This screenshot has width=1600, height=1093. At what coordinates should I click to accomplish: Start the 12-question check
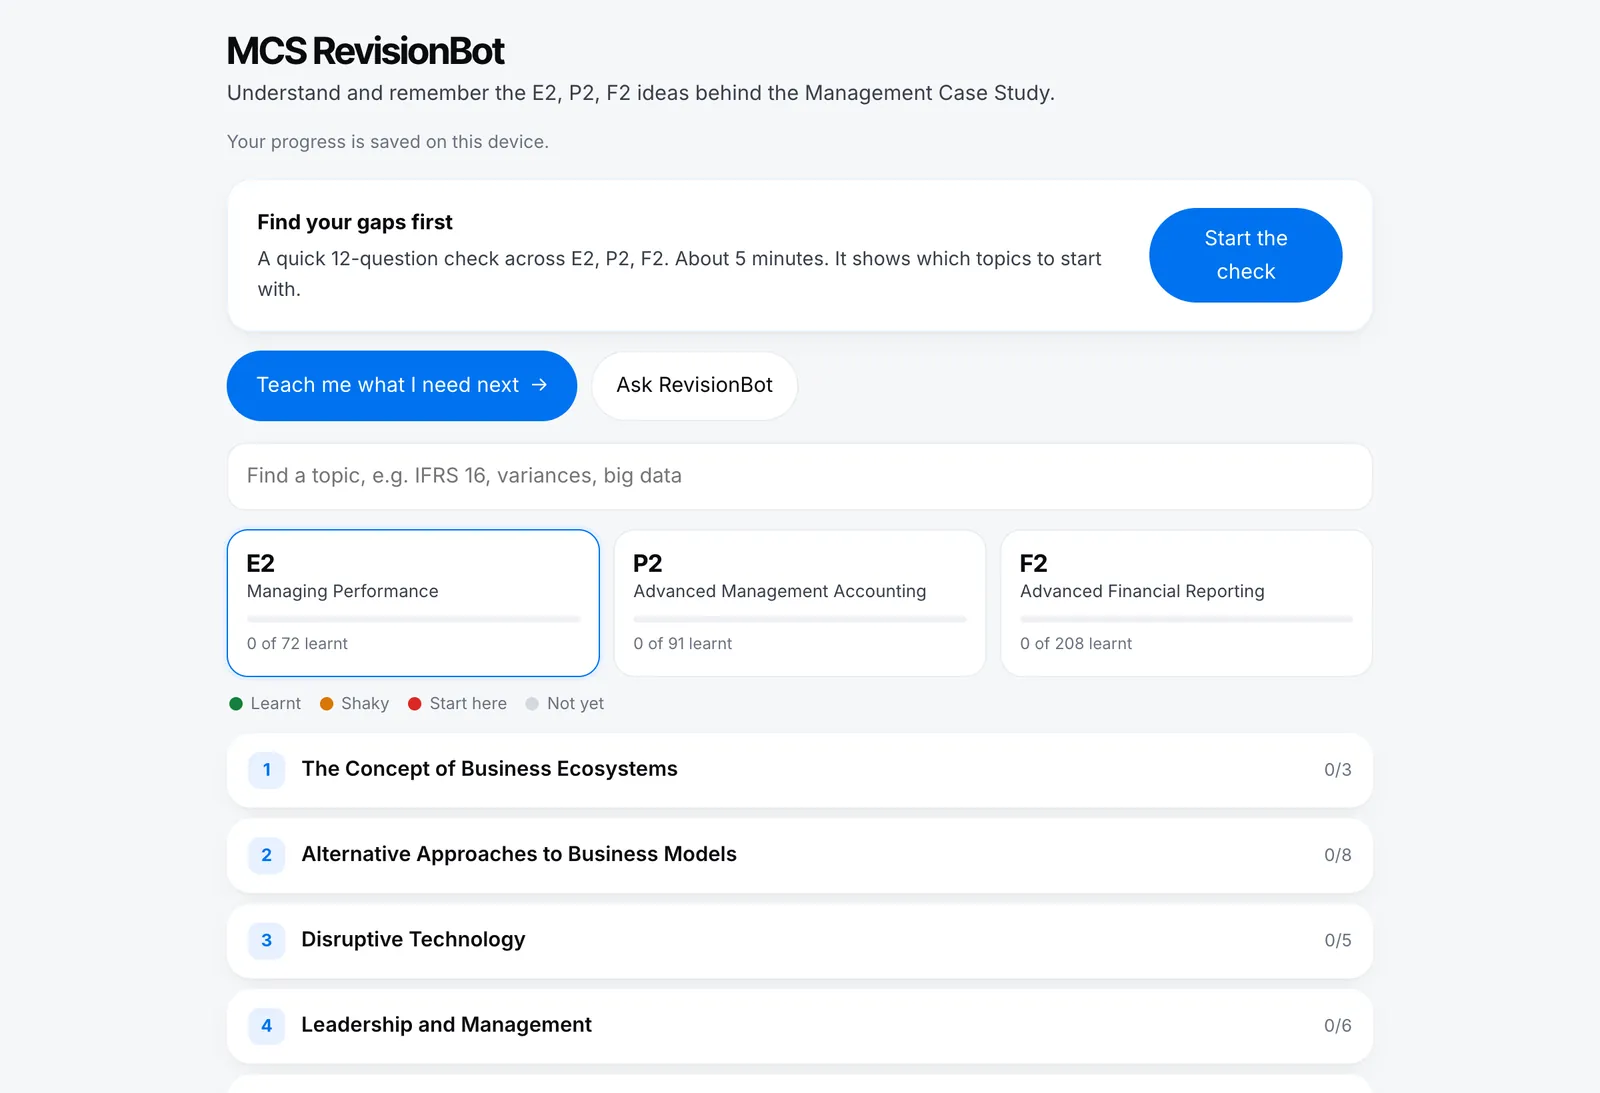(1245, 255)
